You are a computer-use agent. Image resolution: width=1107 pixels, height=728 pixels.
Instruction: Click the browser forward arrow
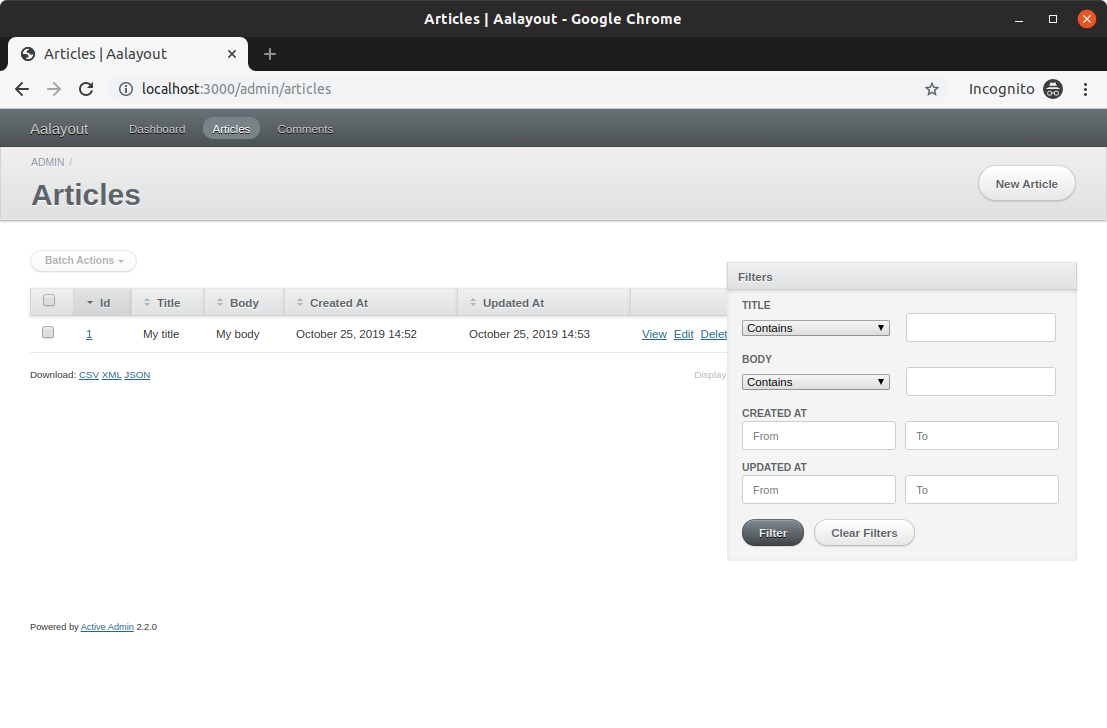click(54, 89)
